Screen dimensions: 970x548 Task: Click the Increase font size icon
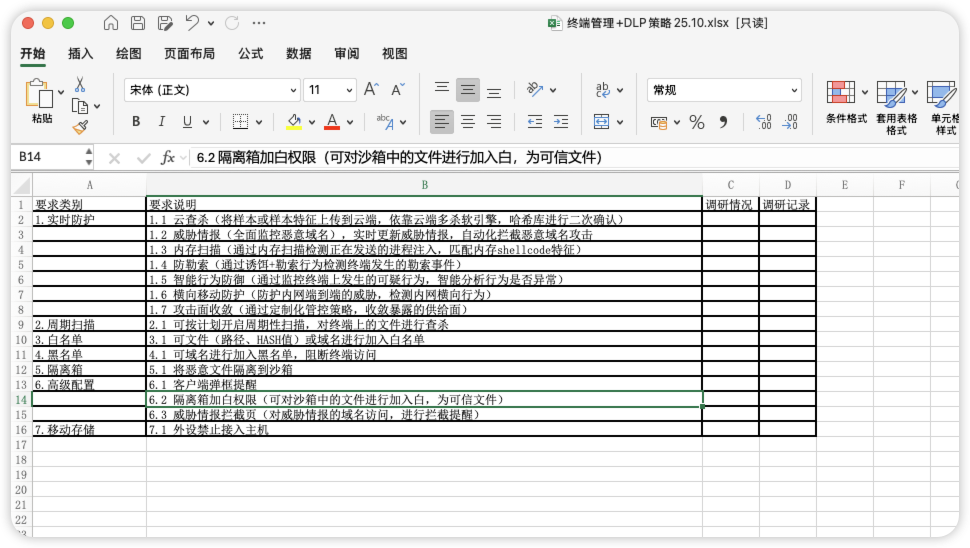(x=371, y=90)
